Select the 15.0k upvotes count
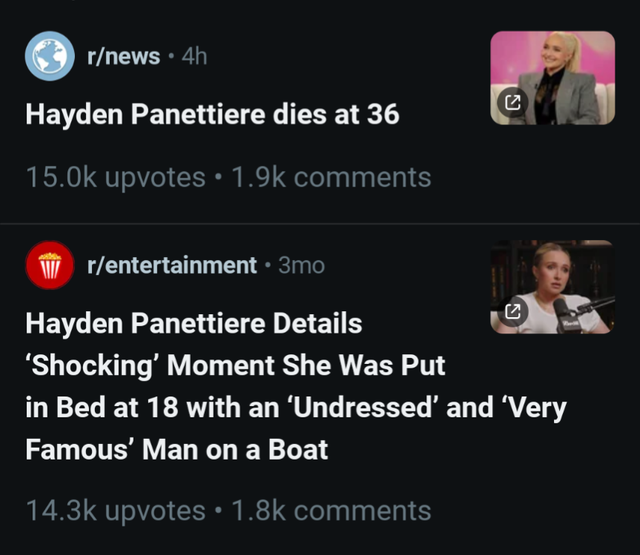 point(116,178)
